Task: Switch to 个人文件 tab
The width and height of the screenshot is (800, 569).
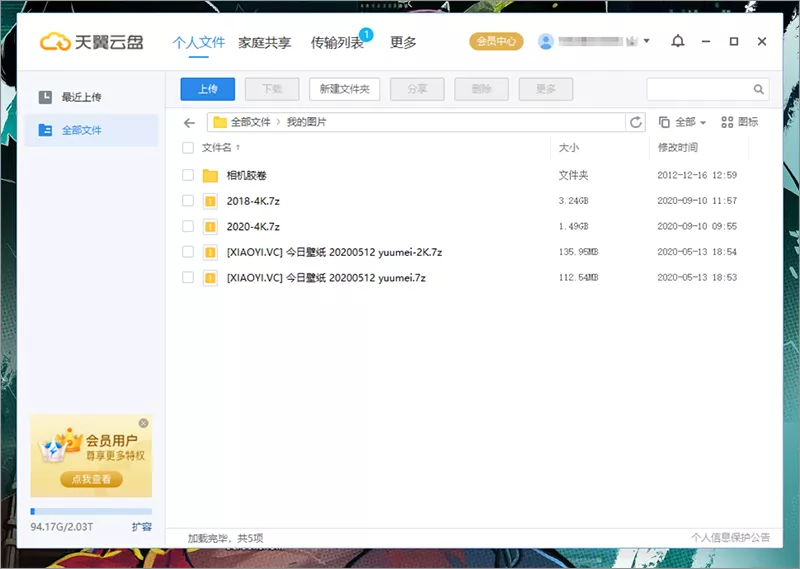Action: 198,42
